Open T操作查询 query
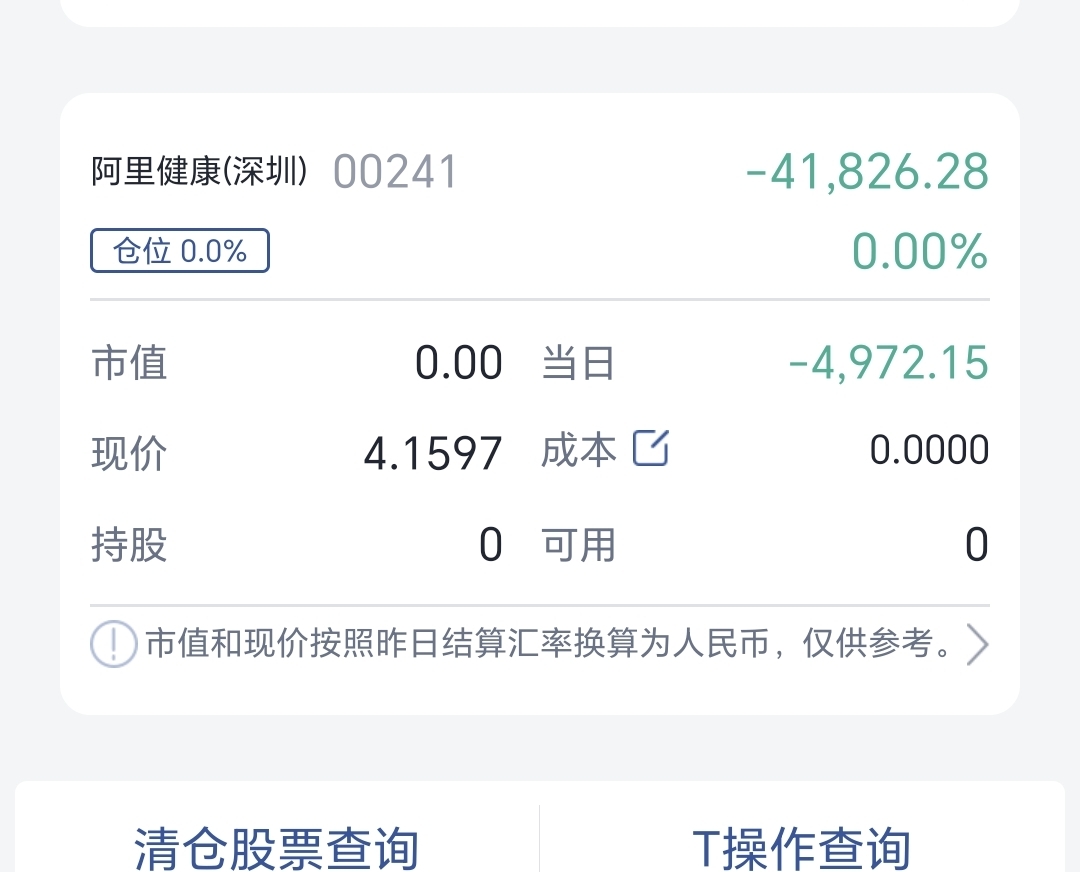The height and width of the screenshot is (872, 1080). [802, 848]
